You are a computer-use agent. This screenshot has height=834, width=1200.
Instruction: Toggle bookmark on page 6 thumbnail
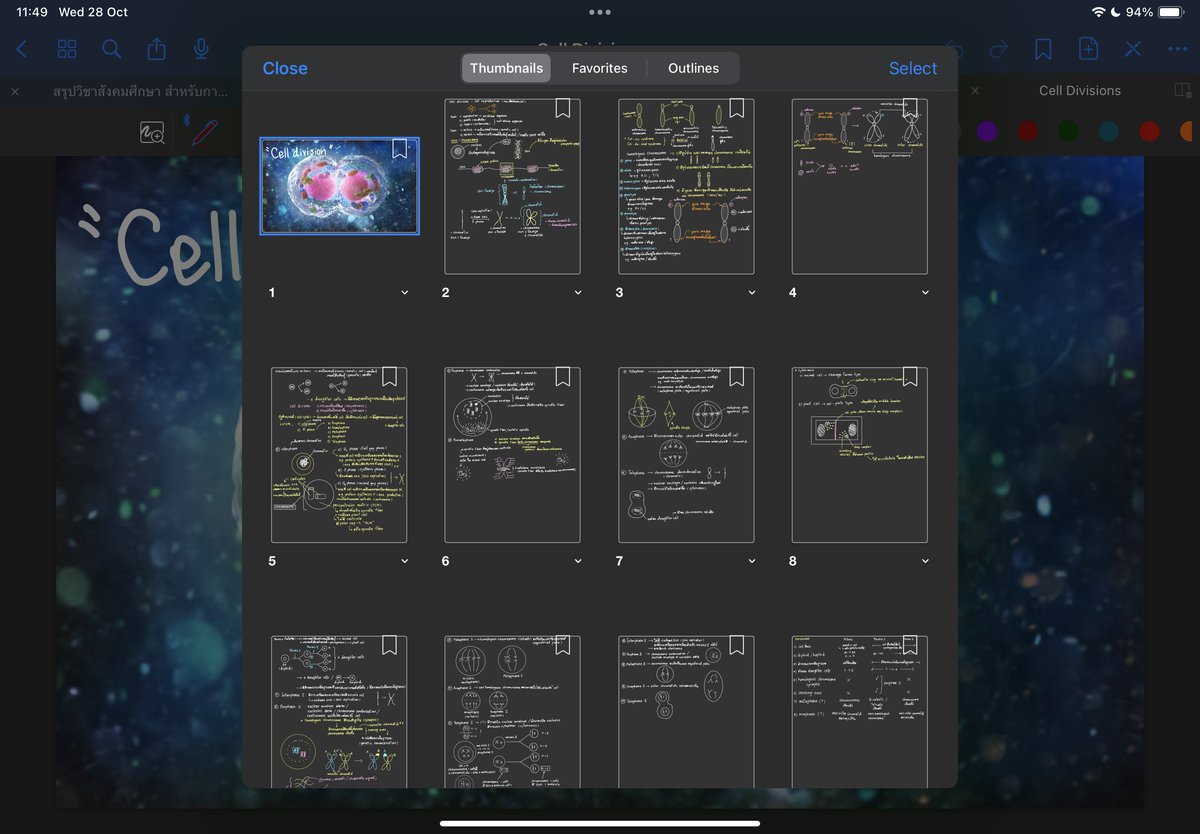[x=563, y=376]
